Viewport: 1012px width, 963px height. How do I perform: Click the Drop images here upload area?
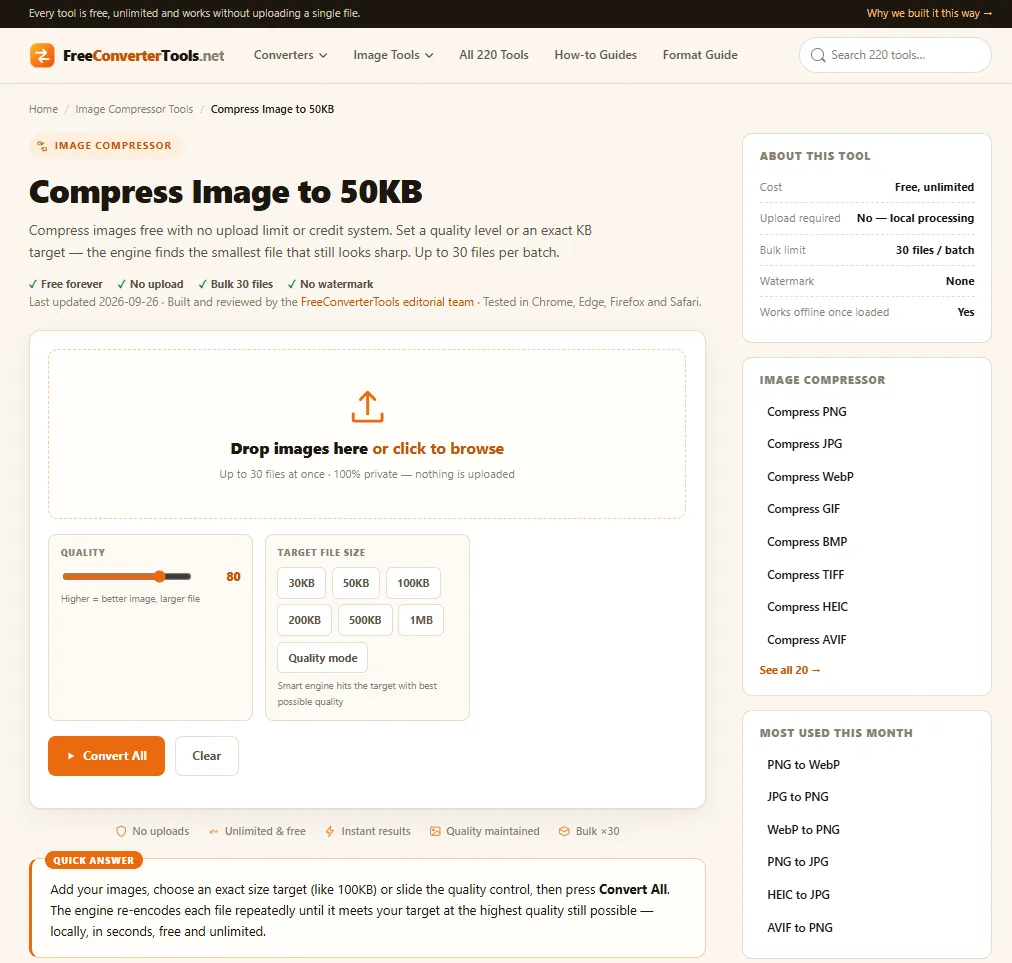[367, 434]
